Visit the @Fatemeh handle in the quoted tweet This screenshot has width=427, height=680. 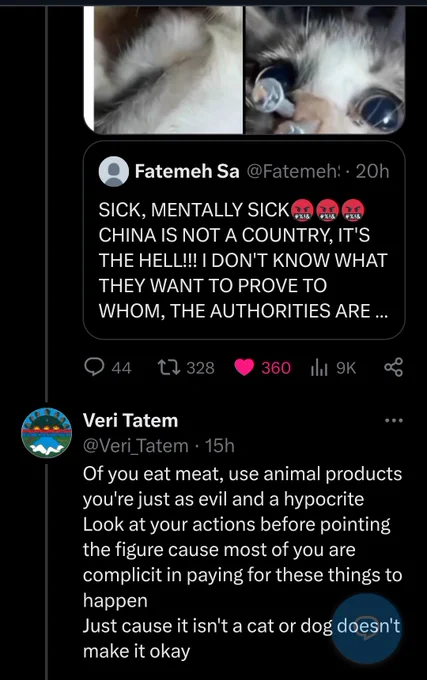click(294, 172)
